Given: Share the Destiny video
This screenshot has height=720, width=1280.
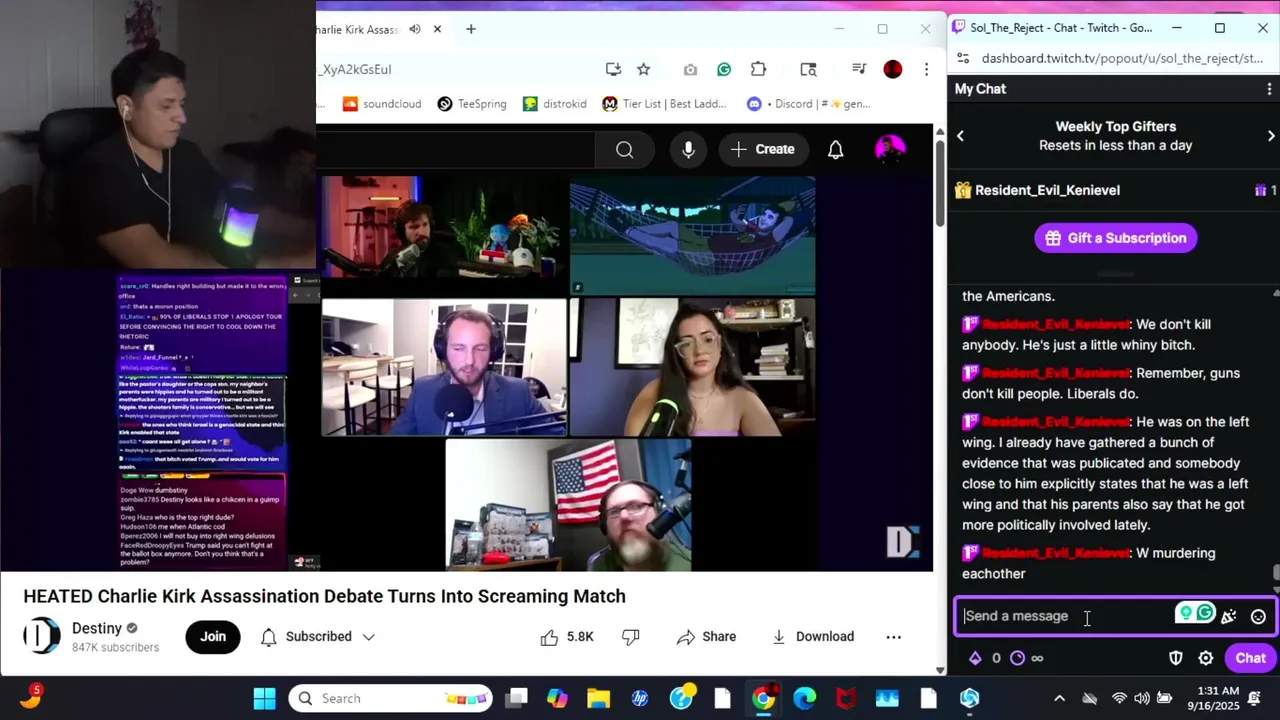Looking at the screenshot, I should (706, 637).
